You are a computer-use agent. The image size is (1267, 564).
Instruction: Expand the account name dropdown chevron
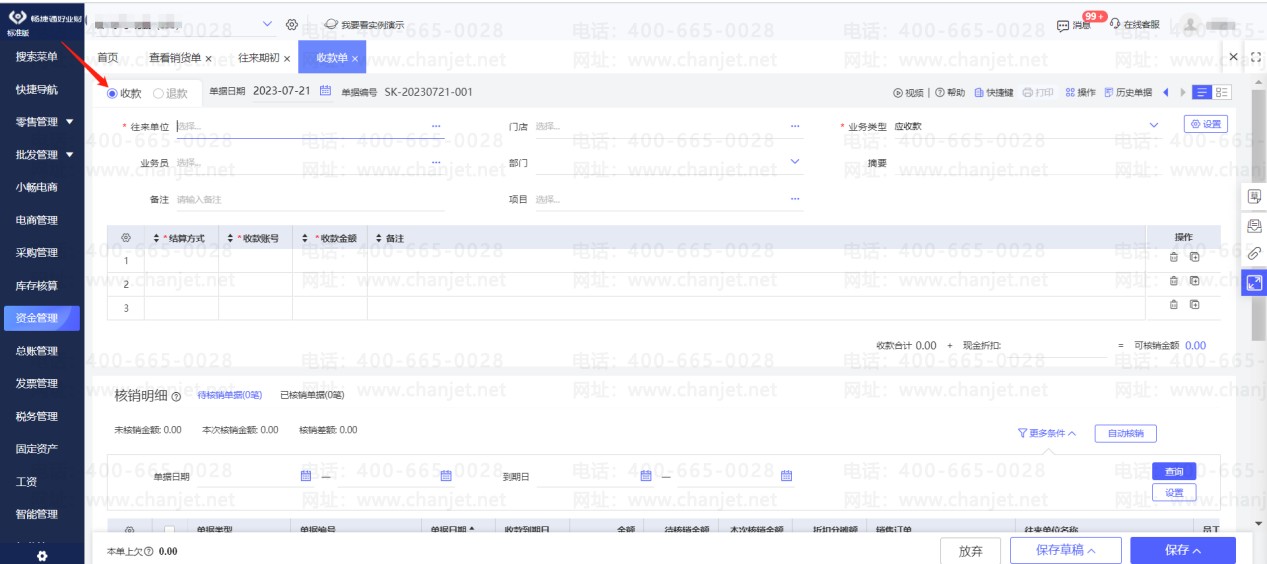pos(267,23)
